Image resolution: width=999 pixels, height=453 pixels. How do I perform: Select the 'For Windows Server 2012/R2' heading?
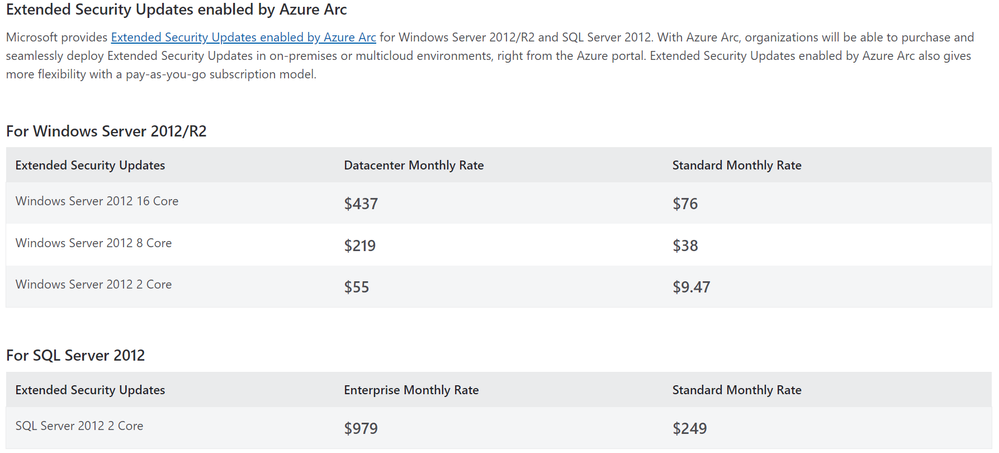pos(106,131)
